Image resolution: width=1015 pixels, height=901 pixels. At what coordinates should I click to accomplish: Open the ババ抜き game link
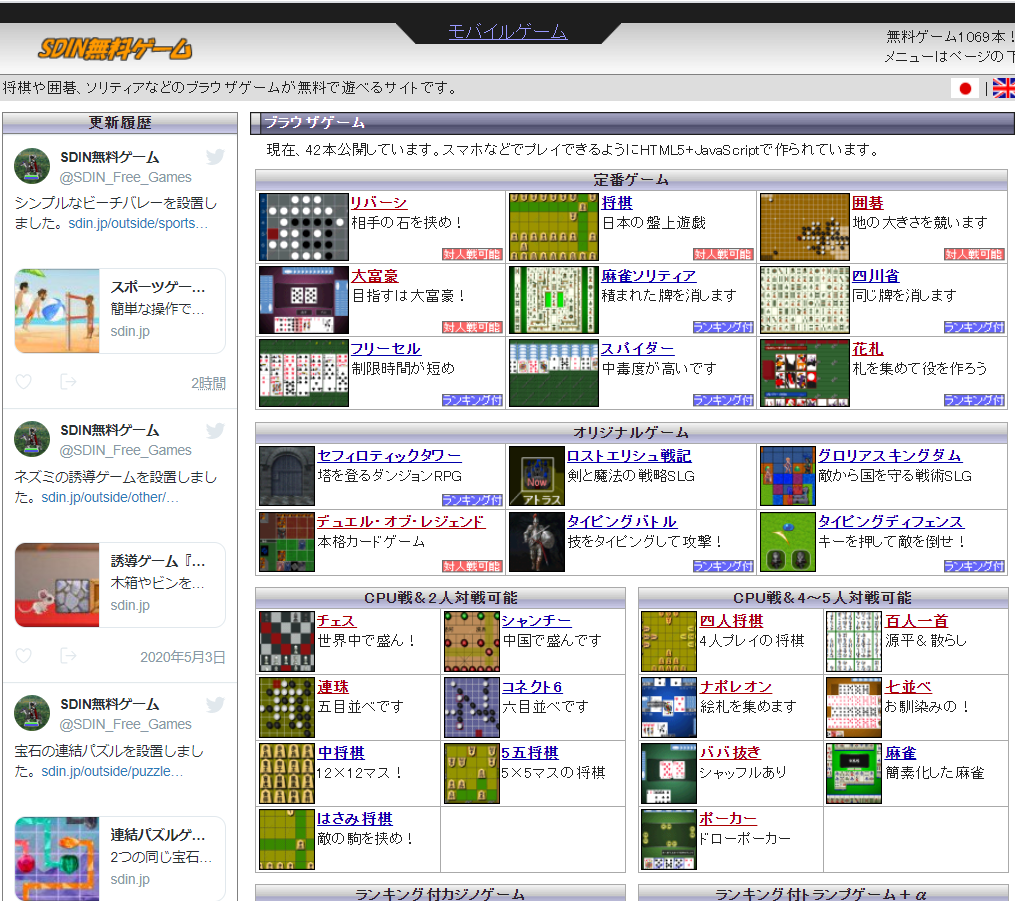[730, 753]
